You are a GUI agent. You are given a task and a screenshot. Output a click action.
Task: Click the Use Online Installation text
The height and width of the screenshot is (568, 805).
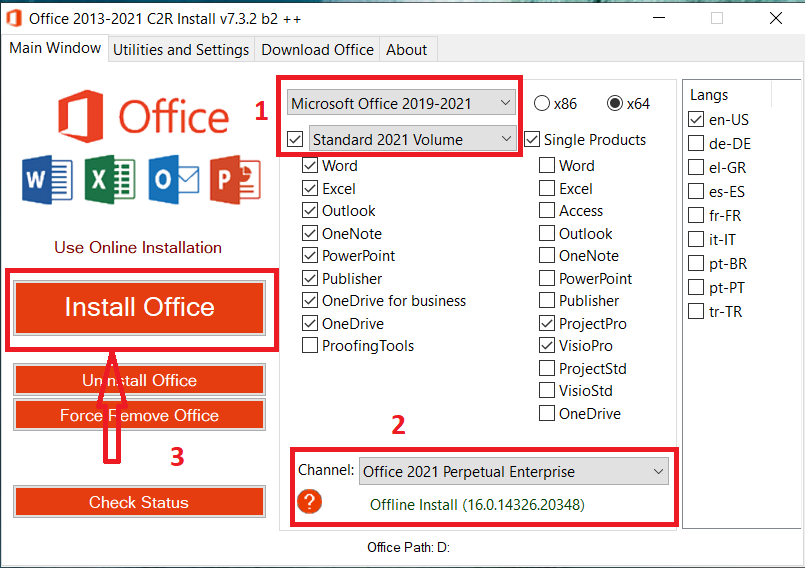(138, 248)
